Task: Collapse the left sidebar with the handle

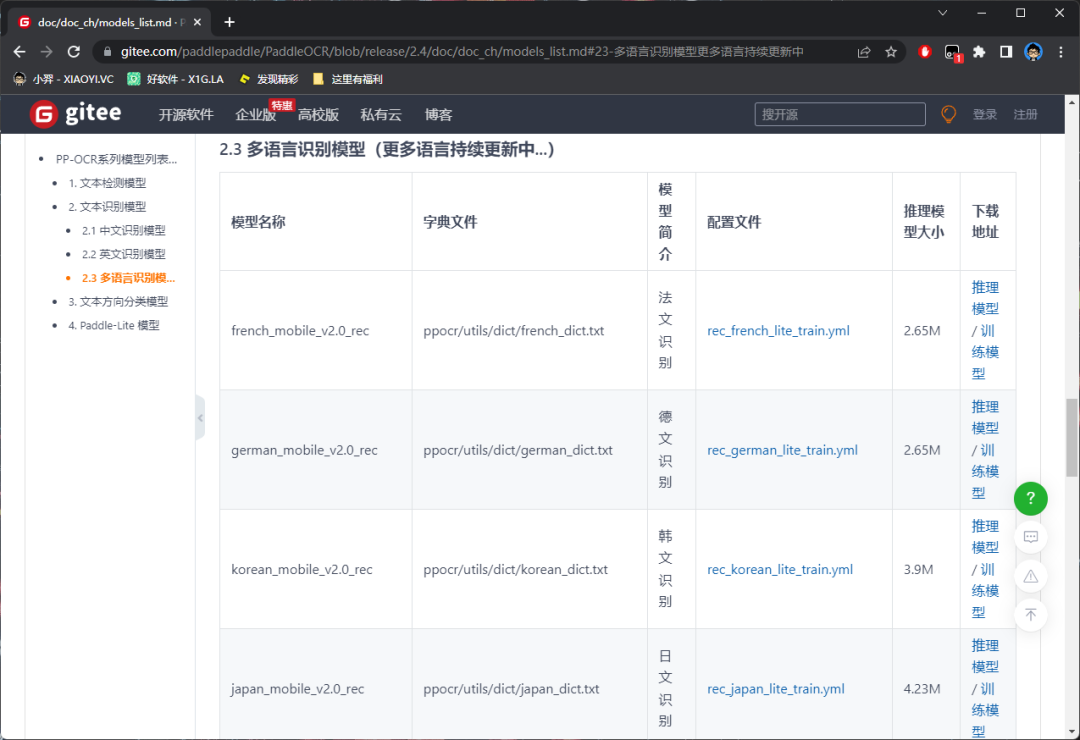Action: click(x=200, y=417)
